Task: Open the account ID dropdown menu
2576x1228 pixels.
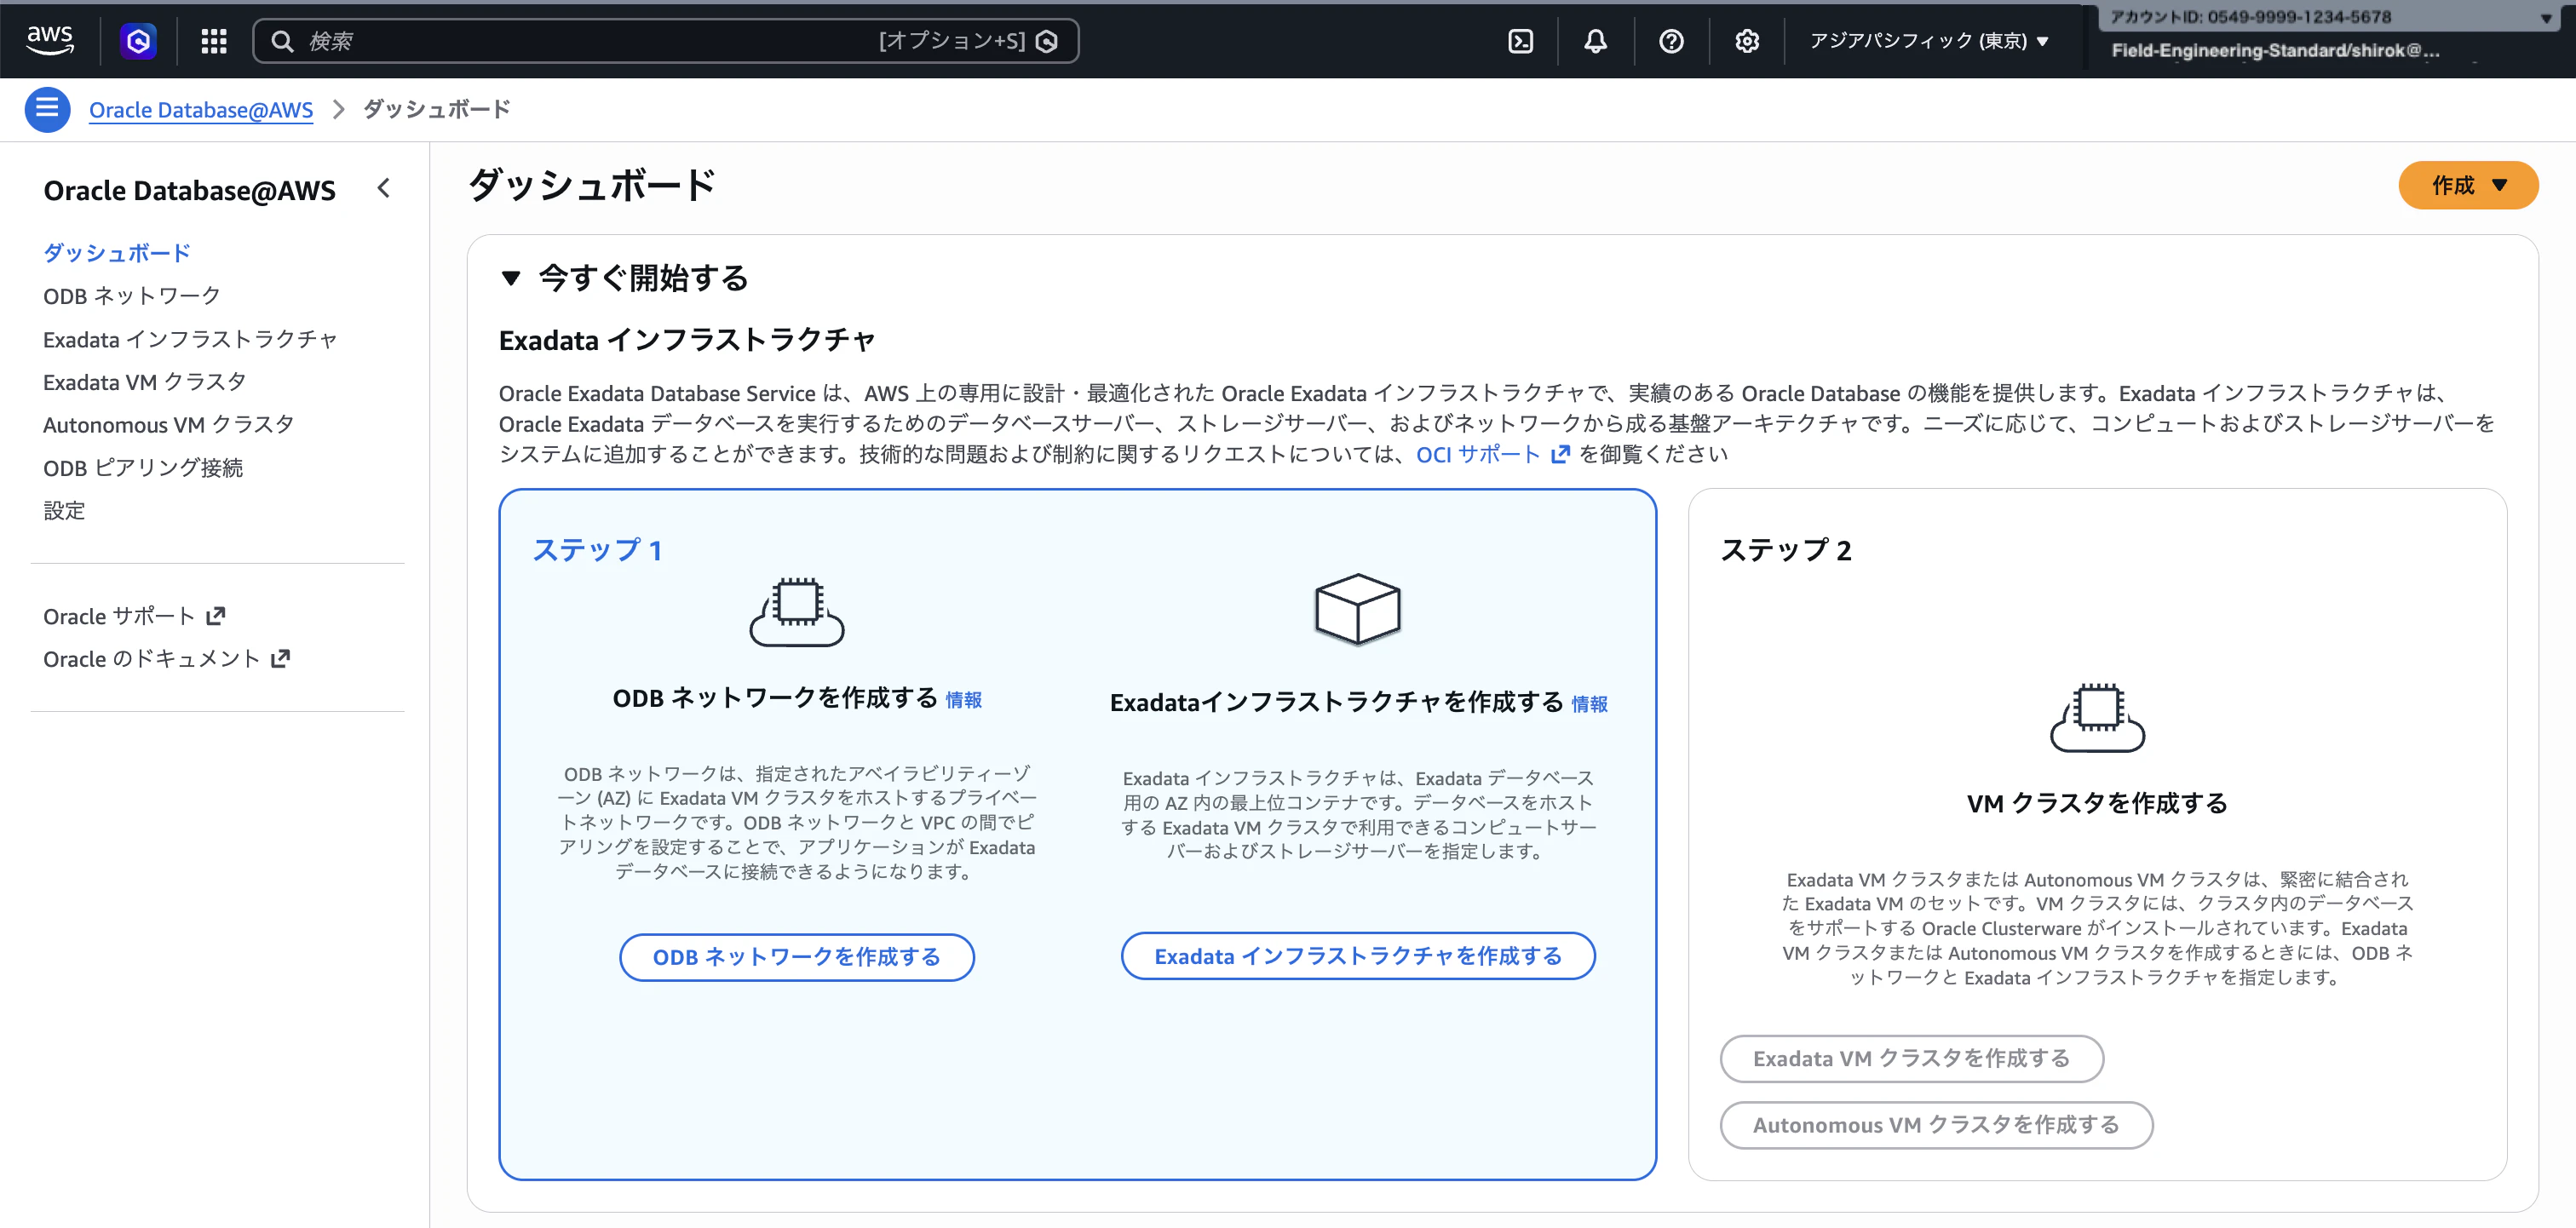Action: pos(2331,17)
